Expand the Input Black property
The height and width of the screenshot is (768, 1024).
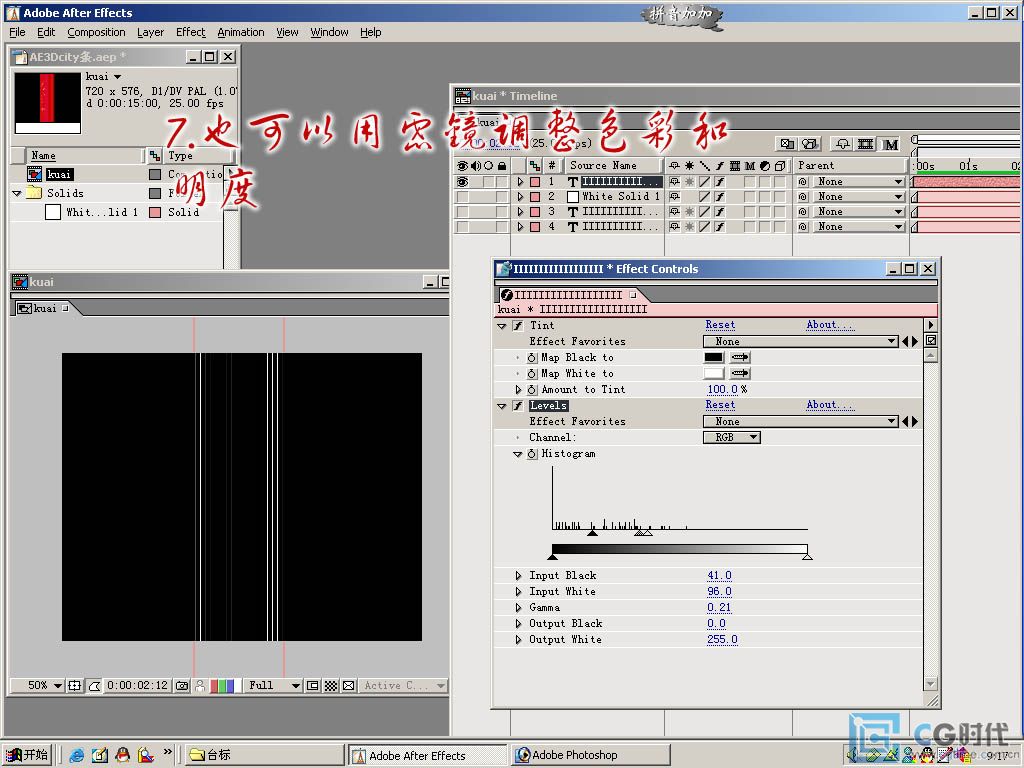tap(519, 576)
